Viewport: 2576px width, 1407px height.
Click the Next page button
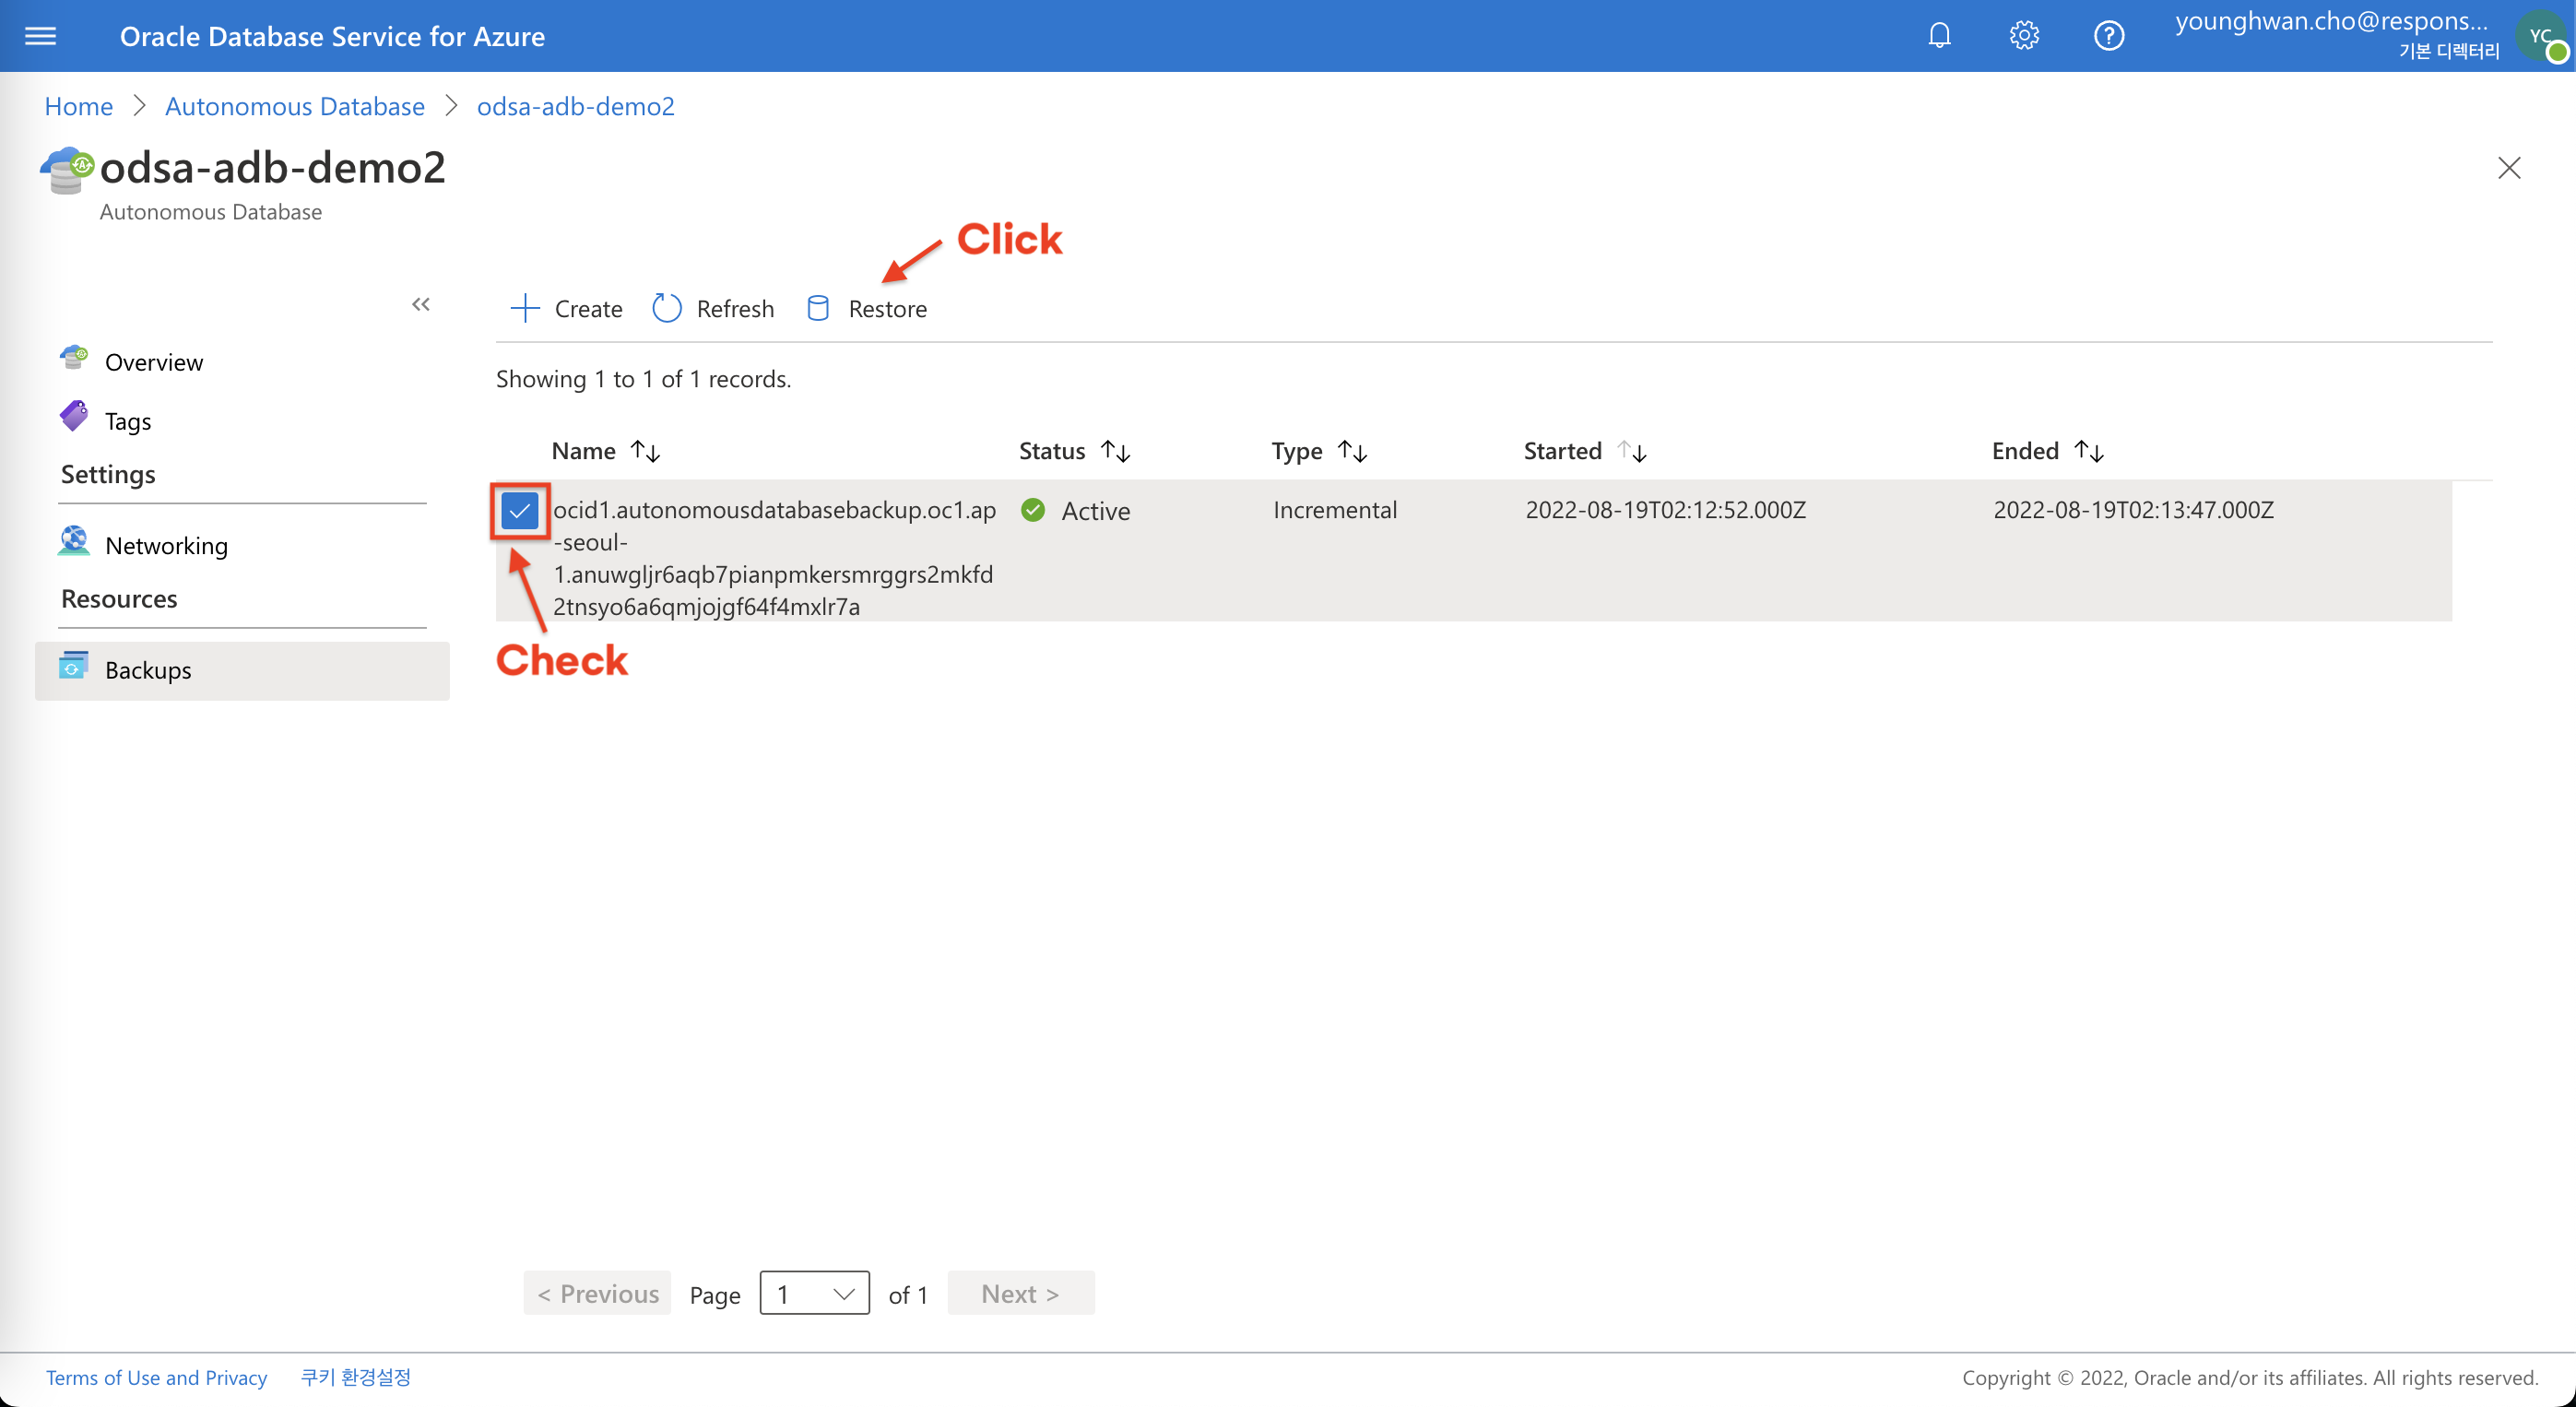coord(1021,1294)
